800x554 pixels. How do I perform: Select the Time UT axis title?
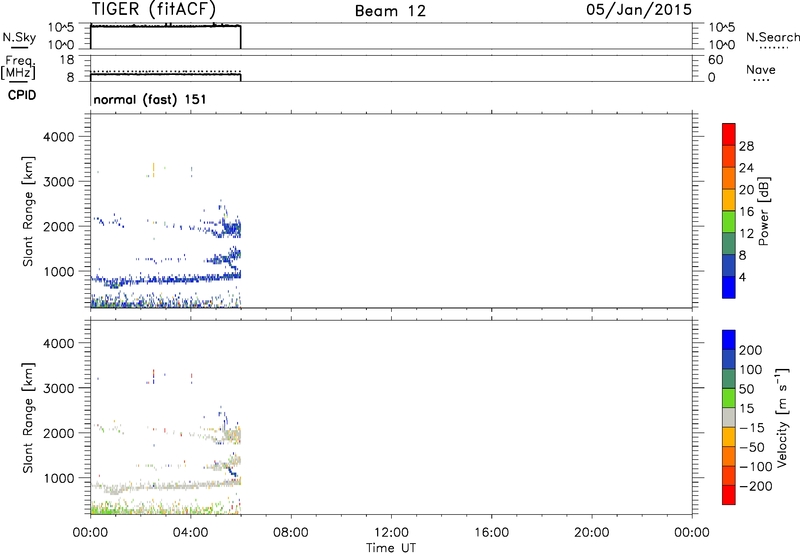(391, 548)
